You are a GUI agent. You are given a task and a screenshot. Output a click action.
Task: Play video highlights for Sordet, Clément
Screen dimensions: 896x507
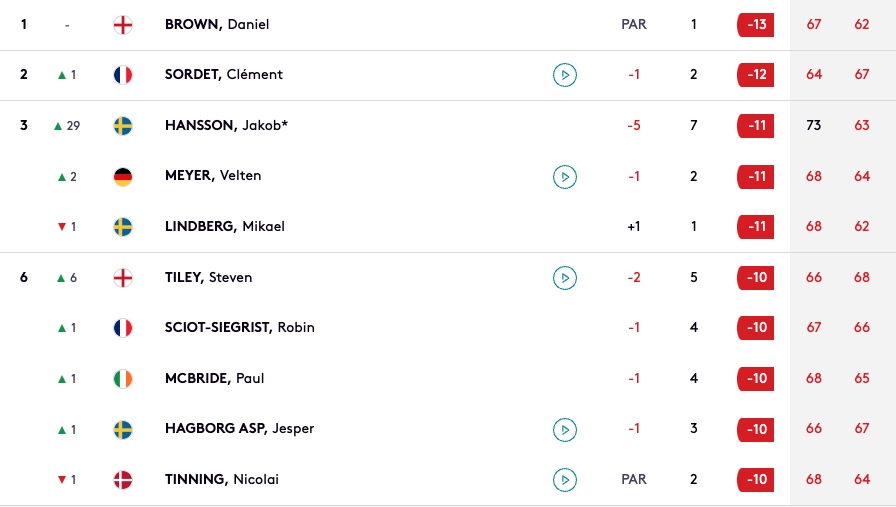pyautogui.click(x=565, y=75)
